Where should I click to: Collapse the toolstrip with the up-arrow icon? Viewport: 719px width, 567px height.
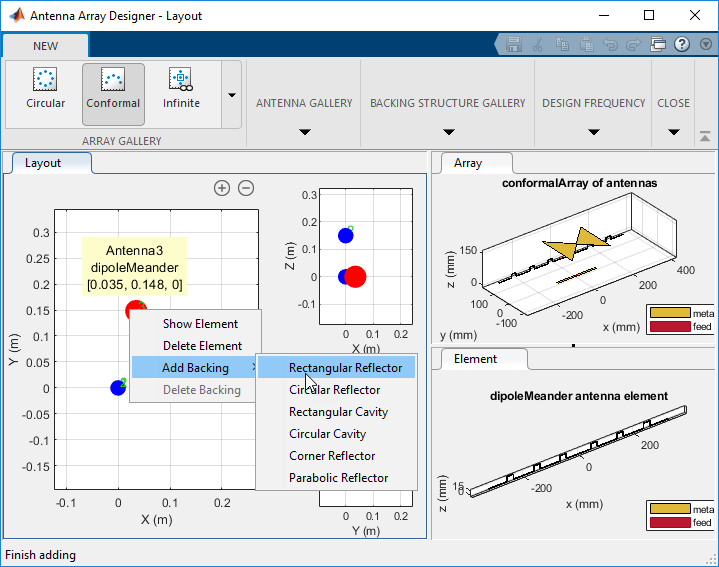pyautogui.click(x=705, y=137)
